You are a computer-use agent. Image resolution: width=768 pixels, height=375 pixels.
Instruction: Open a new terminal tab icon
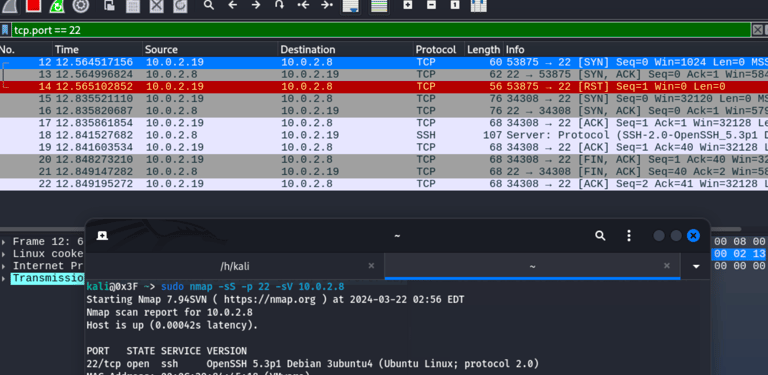tap(102, 236)
